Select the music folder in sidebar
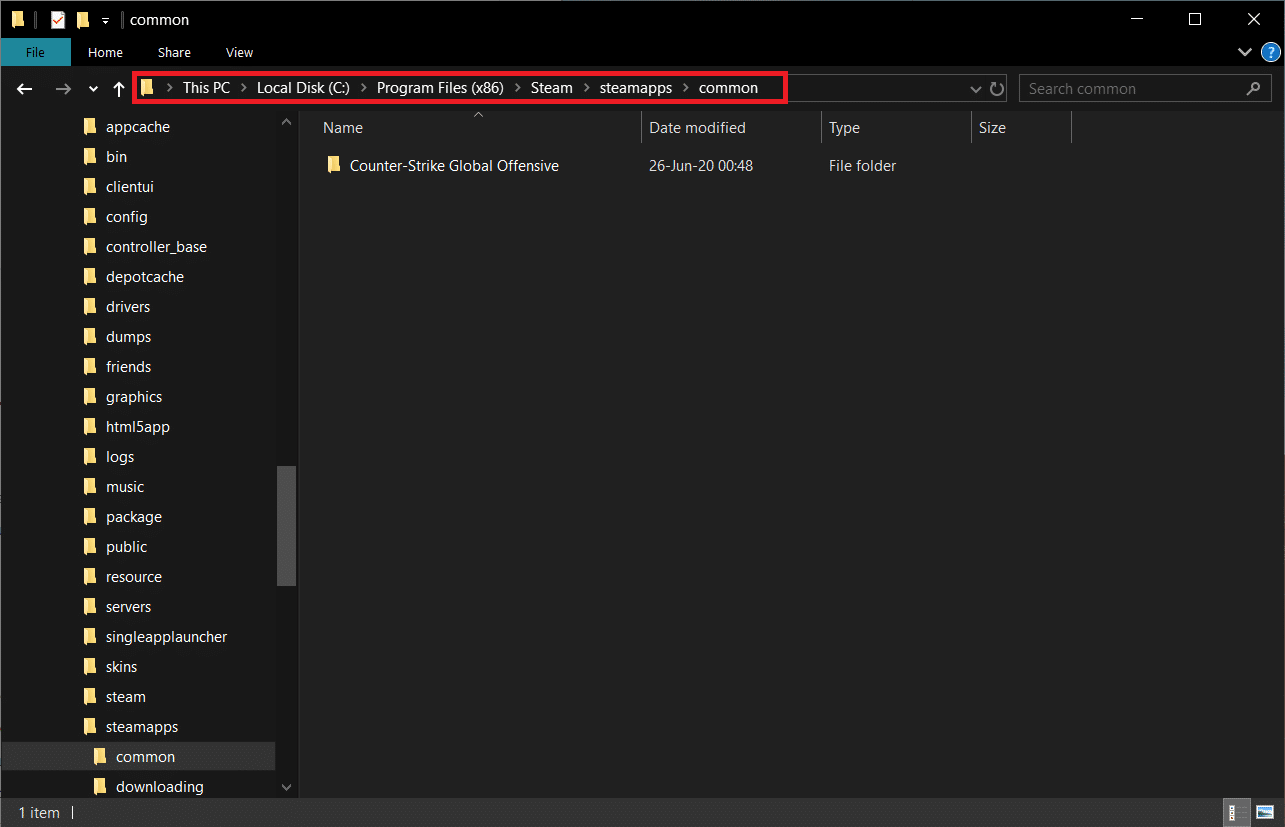This screenshot has height=827, width=1285. click(125, 487)
